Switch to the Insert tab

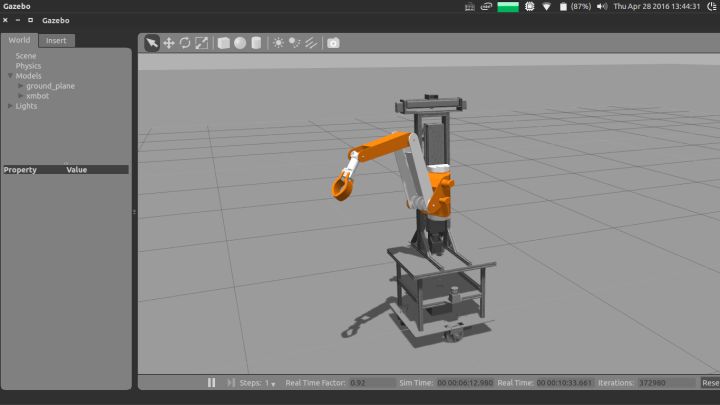tap(56, 41)
